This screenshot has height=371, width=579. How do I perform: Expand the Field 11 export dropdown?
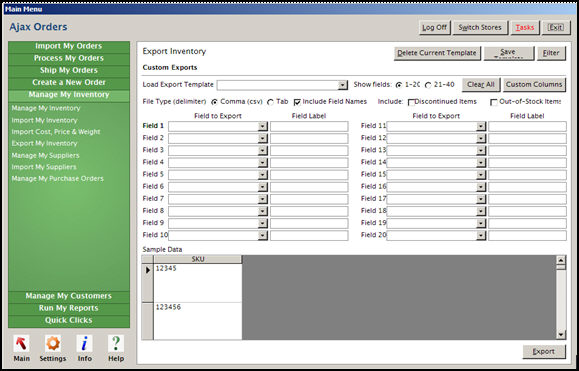pos(481,126)
